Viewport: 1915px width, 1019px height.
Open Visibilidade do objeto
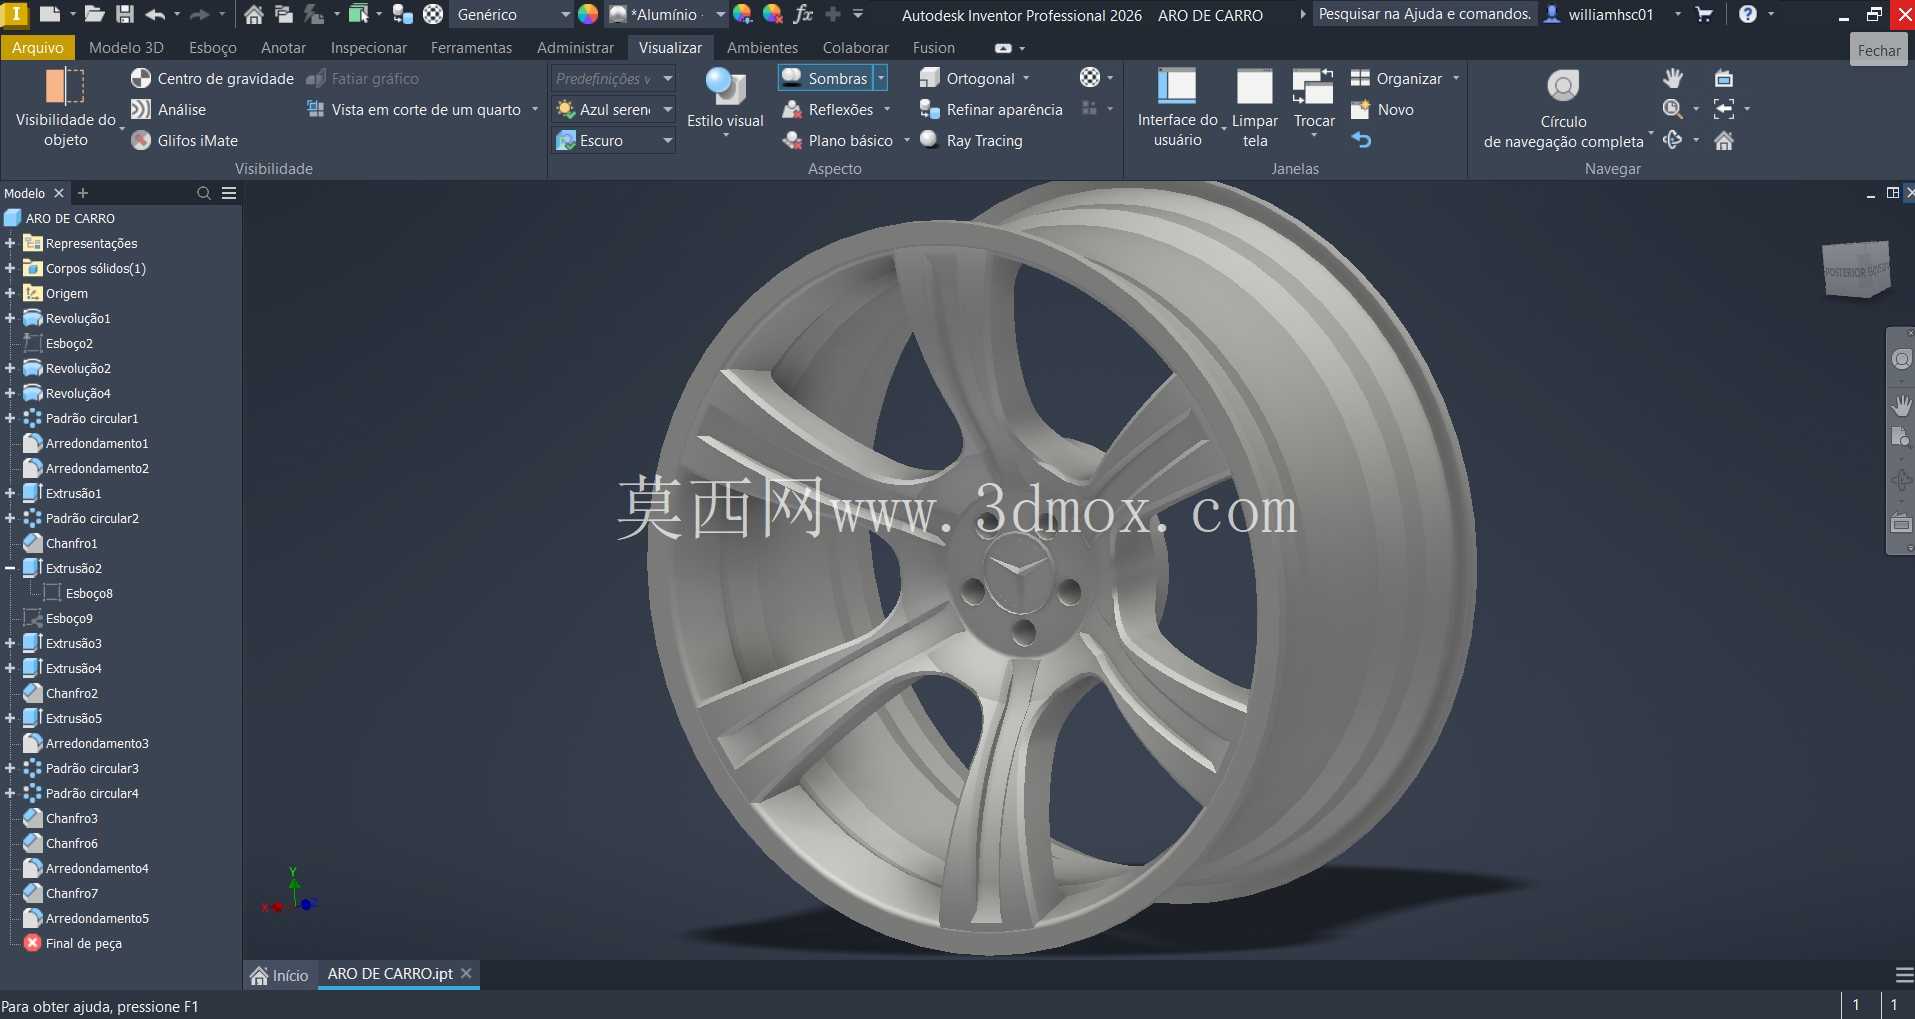pos(66,108)
